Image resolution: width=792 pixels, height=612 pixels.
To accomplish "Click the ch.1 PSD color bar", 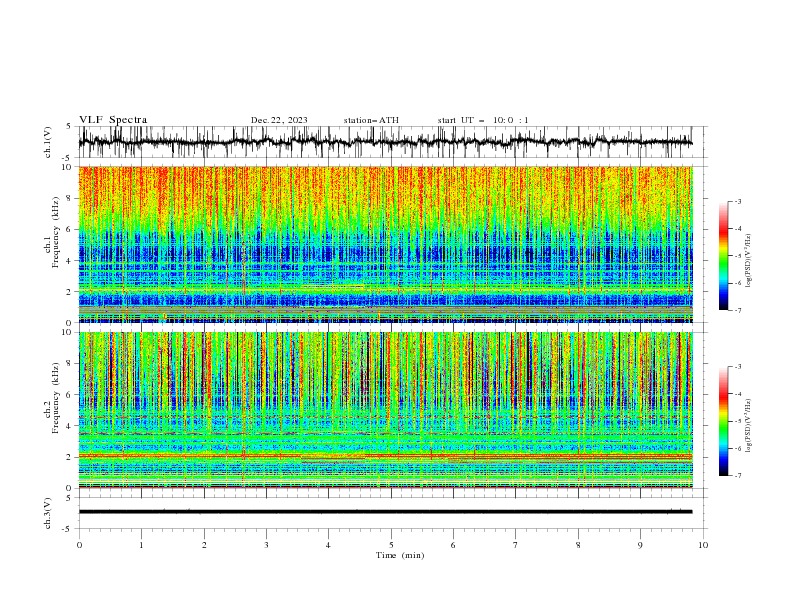I will (724, 256).
